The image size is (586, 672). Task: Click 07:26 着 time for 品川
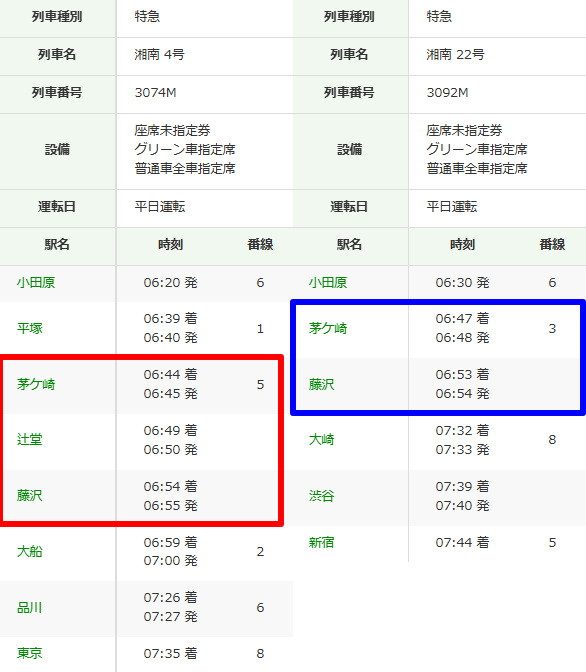pyautogui.click(x=171, y=597)
